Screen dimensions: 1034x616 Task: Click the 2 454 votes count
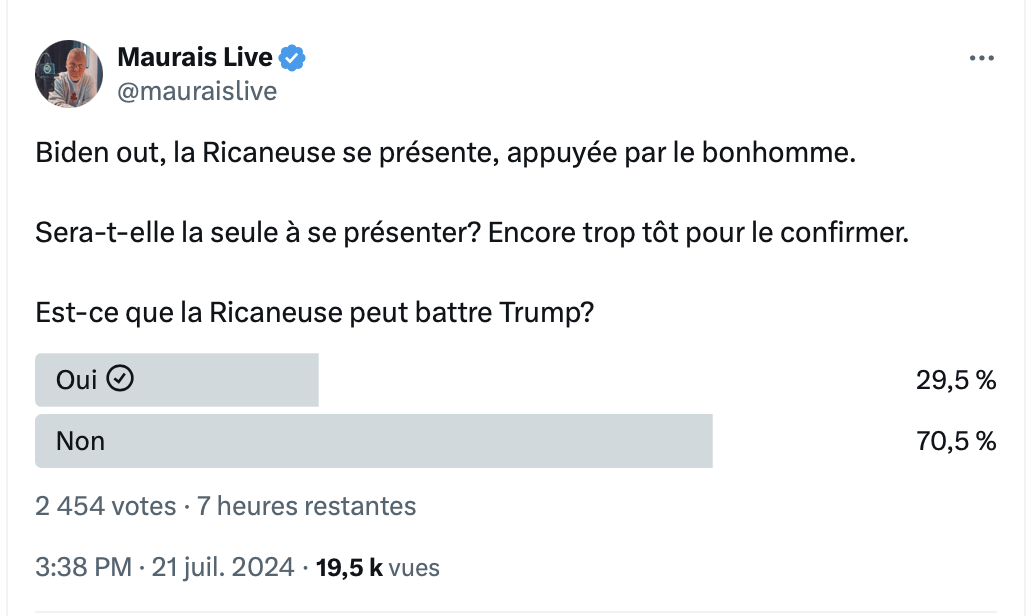106,507
